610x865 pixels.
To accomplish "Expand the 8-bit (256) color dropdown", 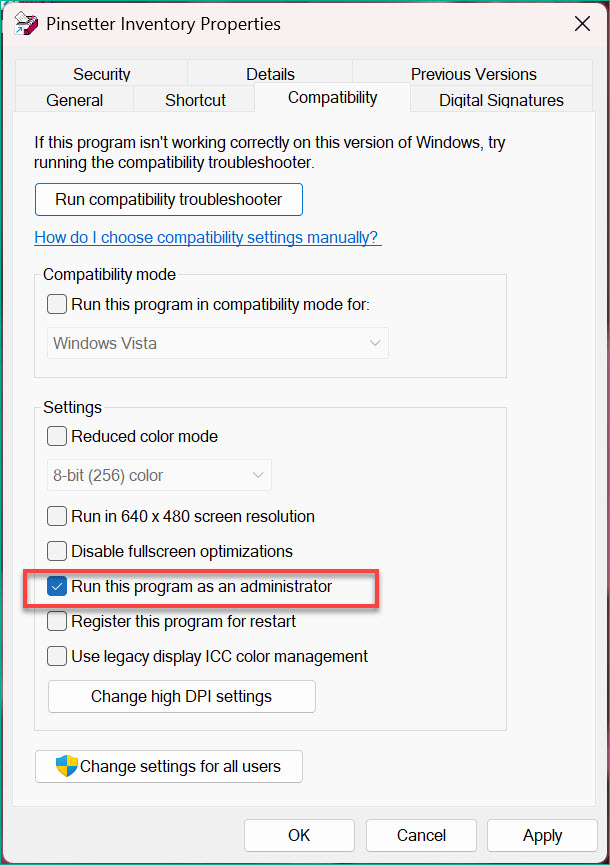I will tap(160, 476).
